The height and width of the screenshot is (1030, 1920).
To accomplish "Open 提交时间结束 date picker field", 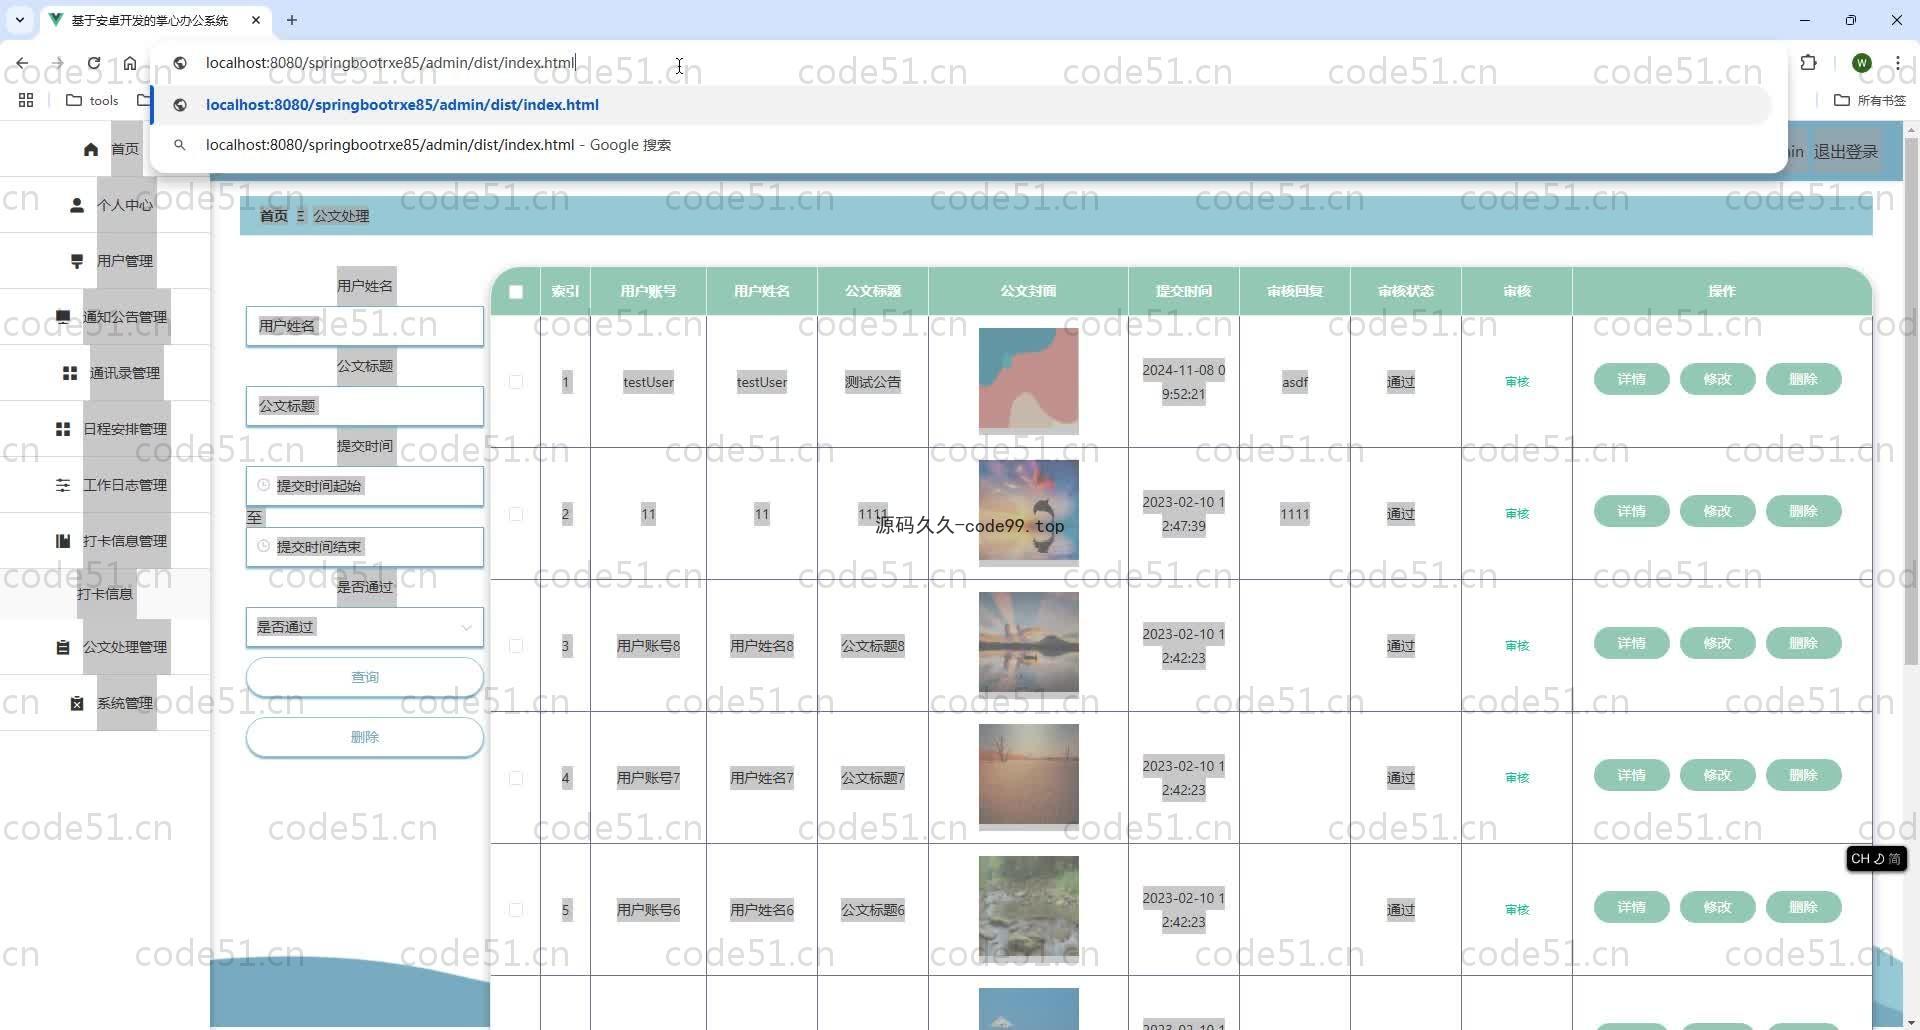I will pos(365,547).
